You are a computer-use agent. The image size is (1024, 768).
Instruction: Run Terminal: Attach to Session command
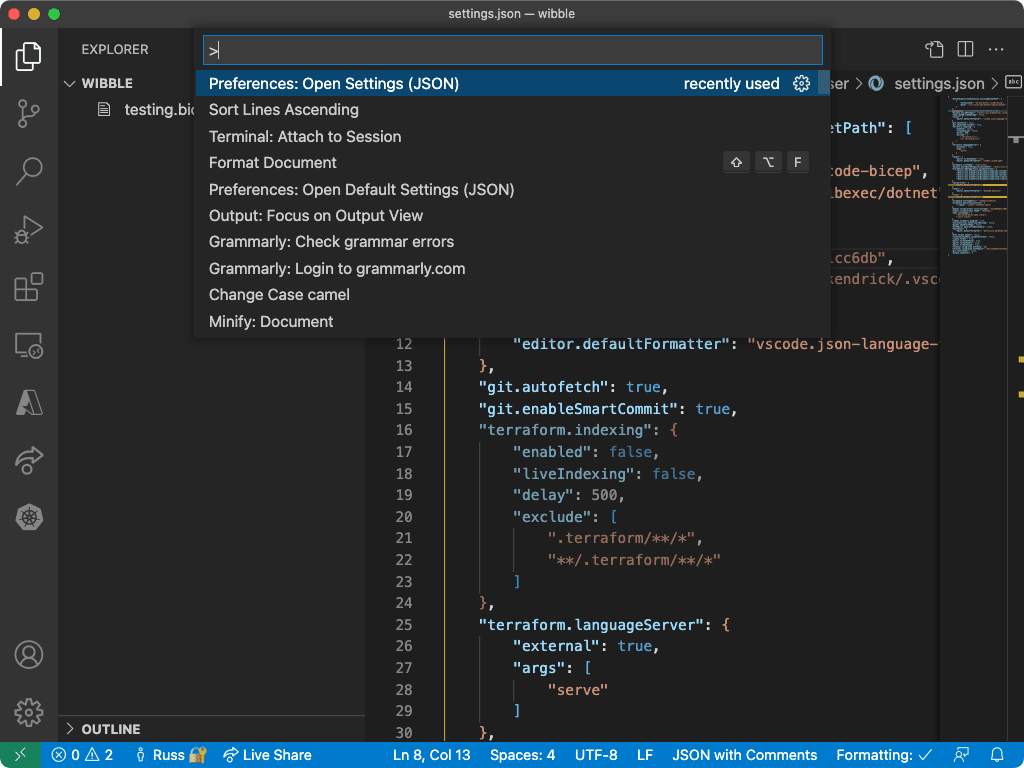pos(513,136)
